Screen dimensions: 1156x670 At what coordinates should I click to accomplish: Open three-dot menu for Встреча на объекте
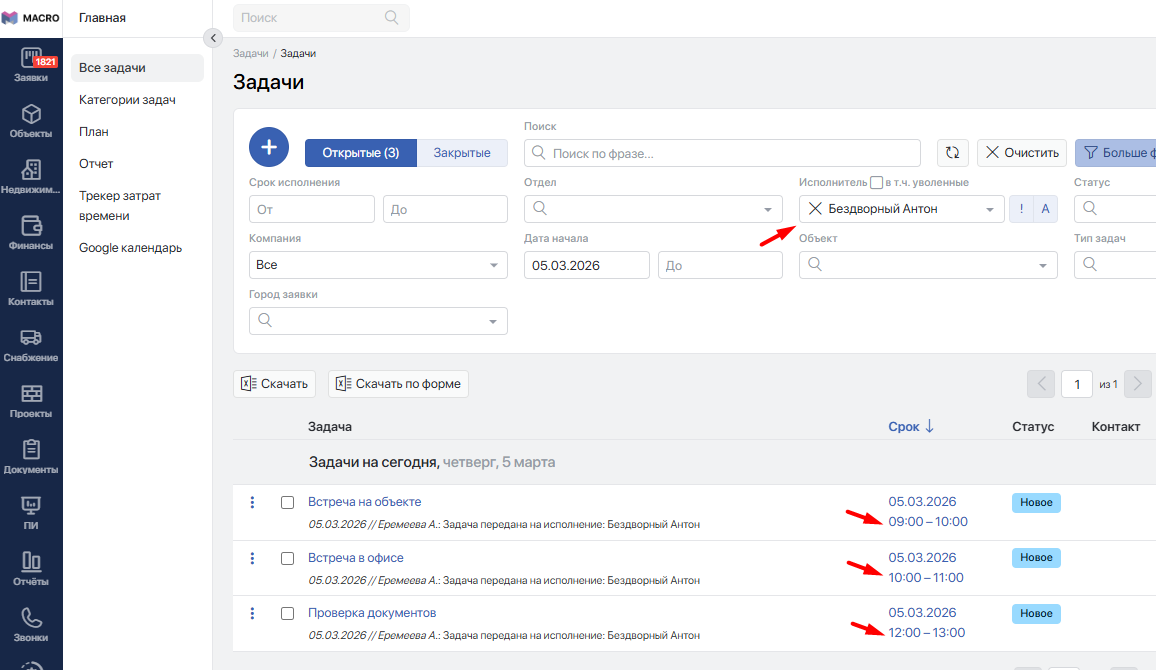(252, 502)
